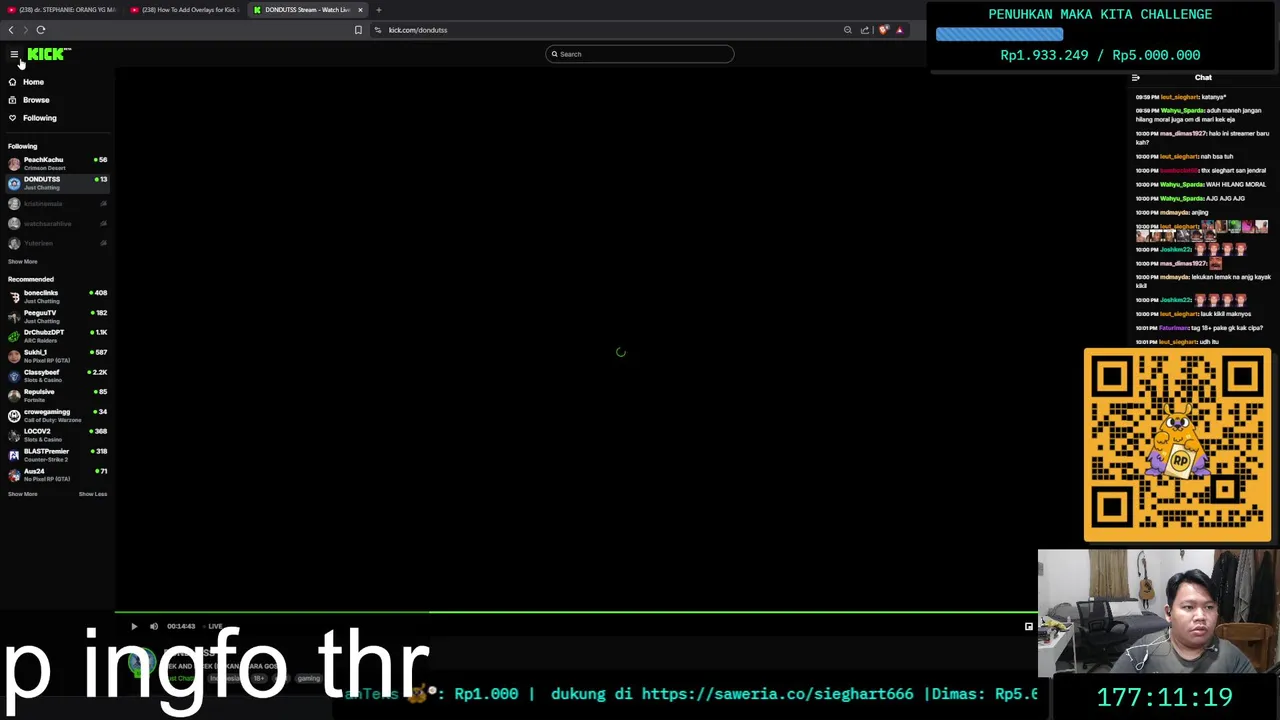Click the share page icon

[865, 30]
